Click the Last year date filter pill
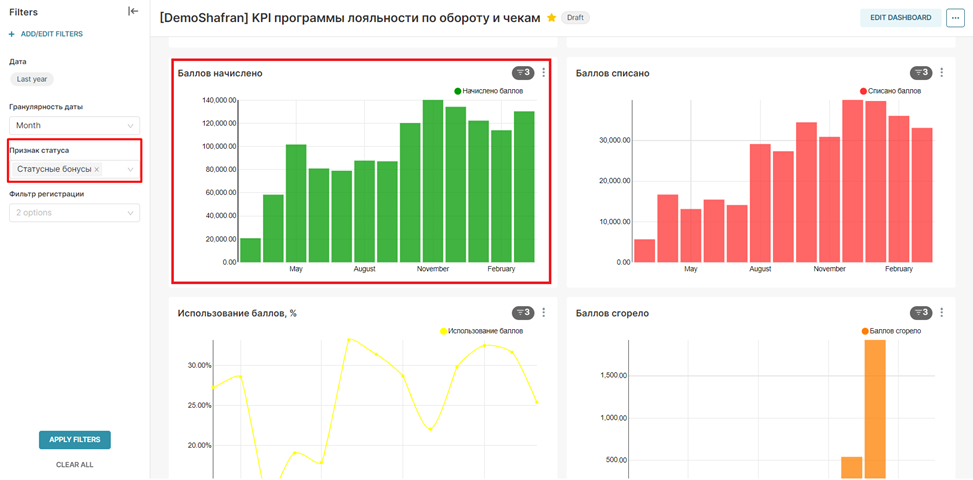This screenshot has width=973, height=480. point(32,79)
